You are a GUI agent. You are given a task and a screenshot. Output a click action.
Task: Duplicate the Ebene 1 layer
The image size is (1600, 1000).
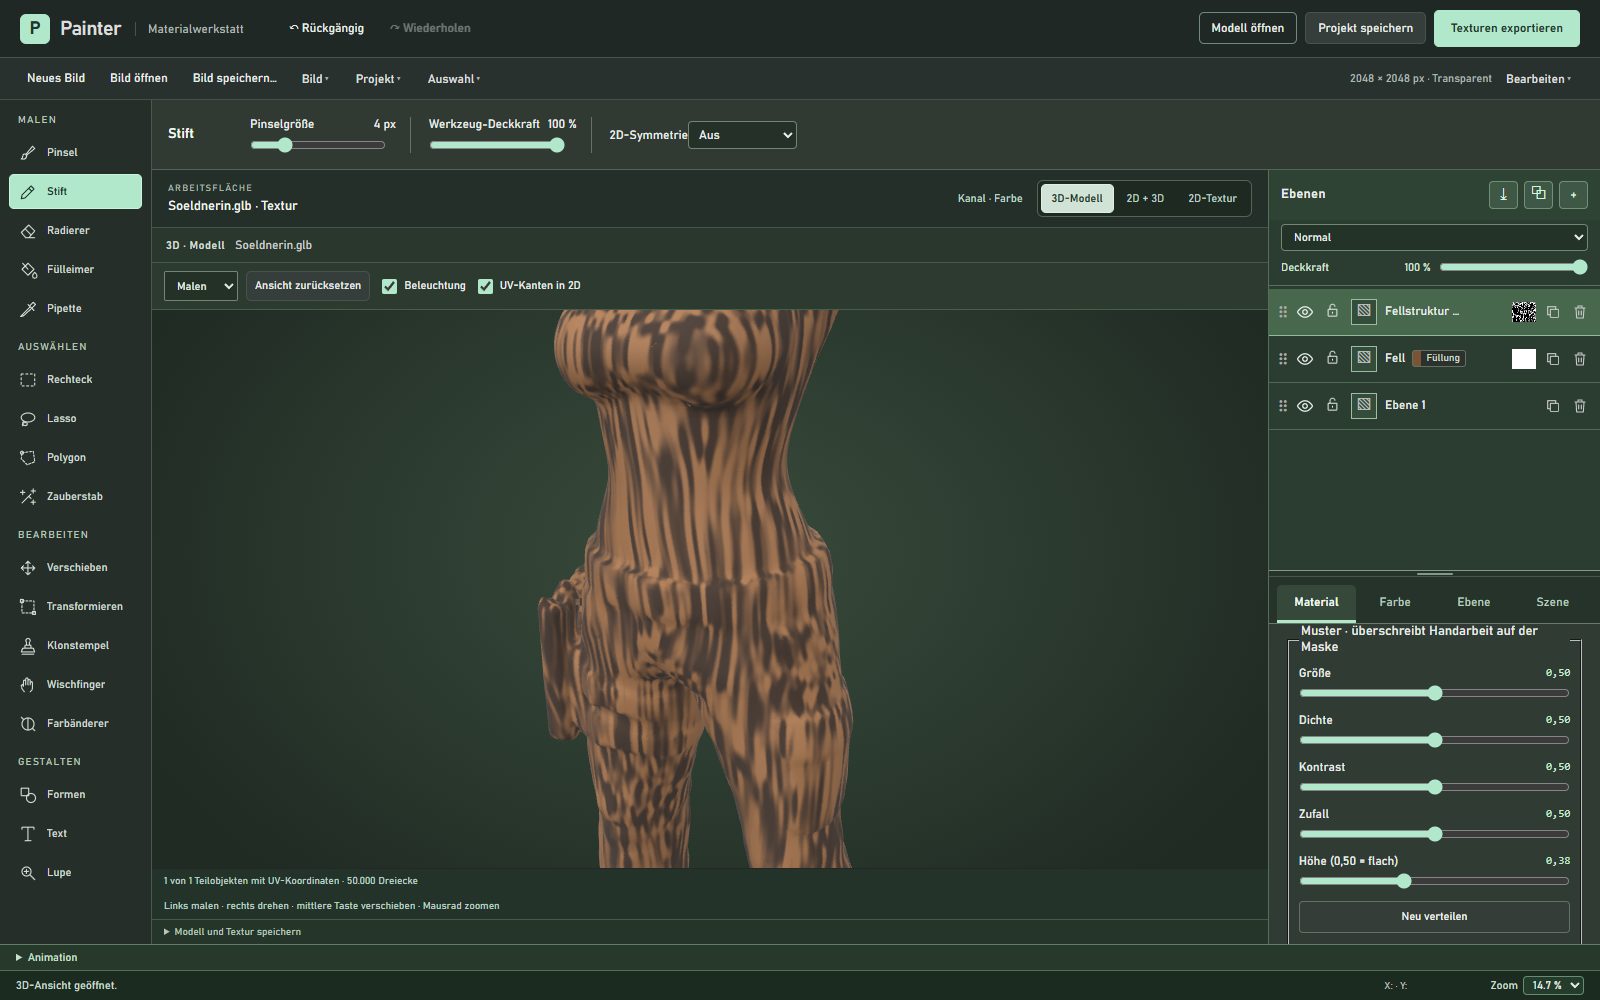1553,406
